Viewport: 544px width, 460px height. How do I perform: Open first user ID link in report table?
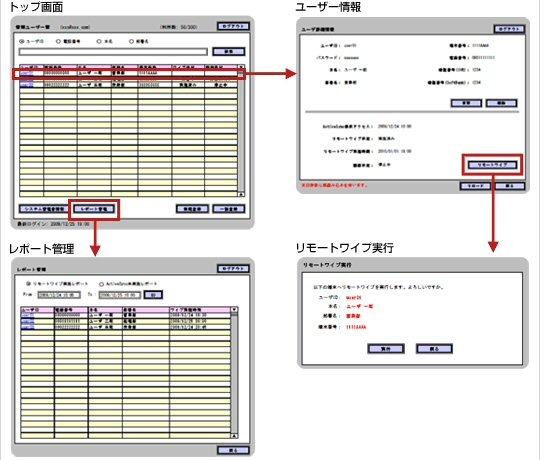click(27, 315)
